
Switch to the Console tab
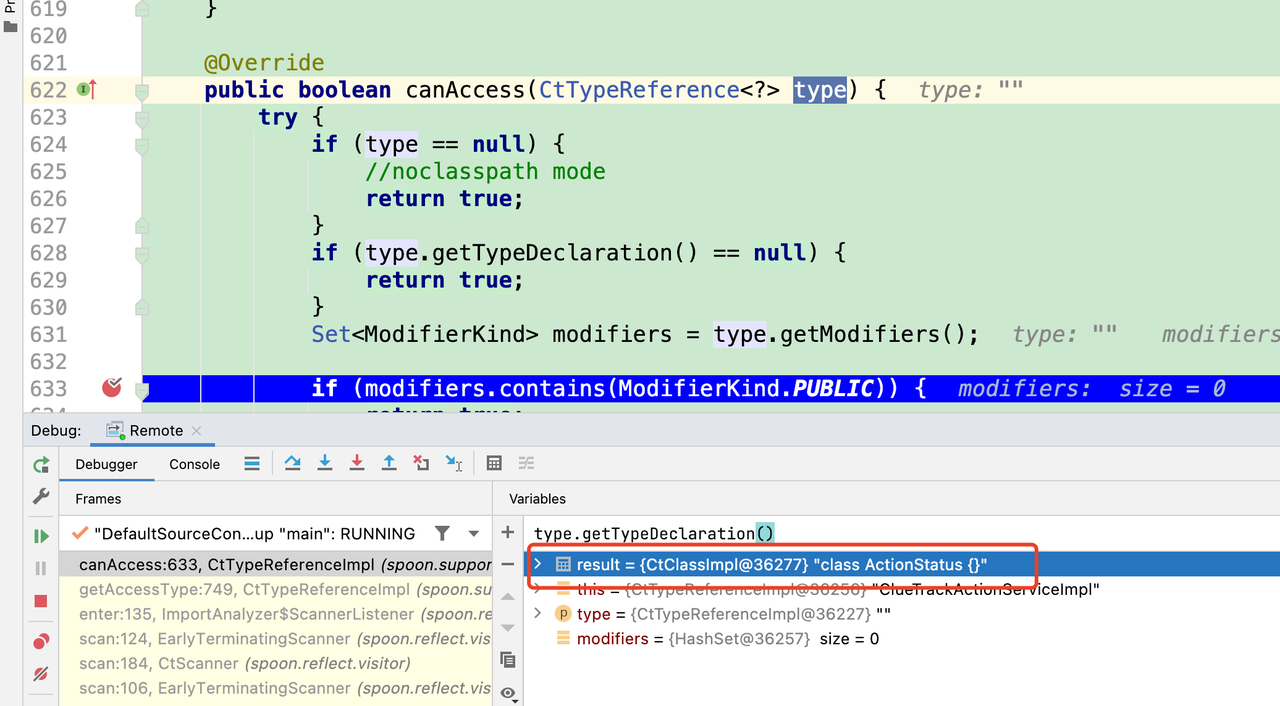point(194,464)
